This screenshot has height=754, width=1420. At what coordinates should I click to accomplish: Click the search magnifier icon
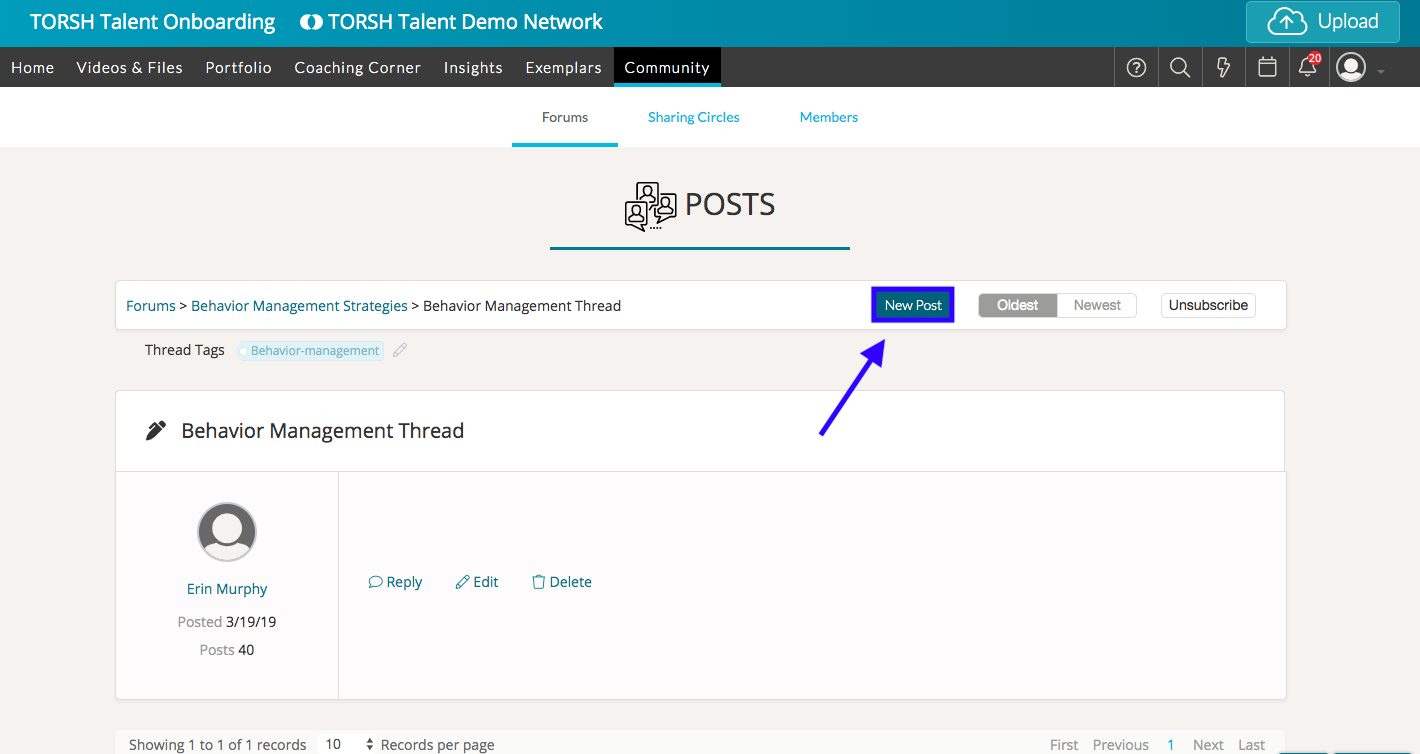tap(1180, 68)
